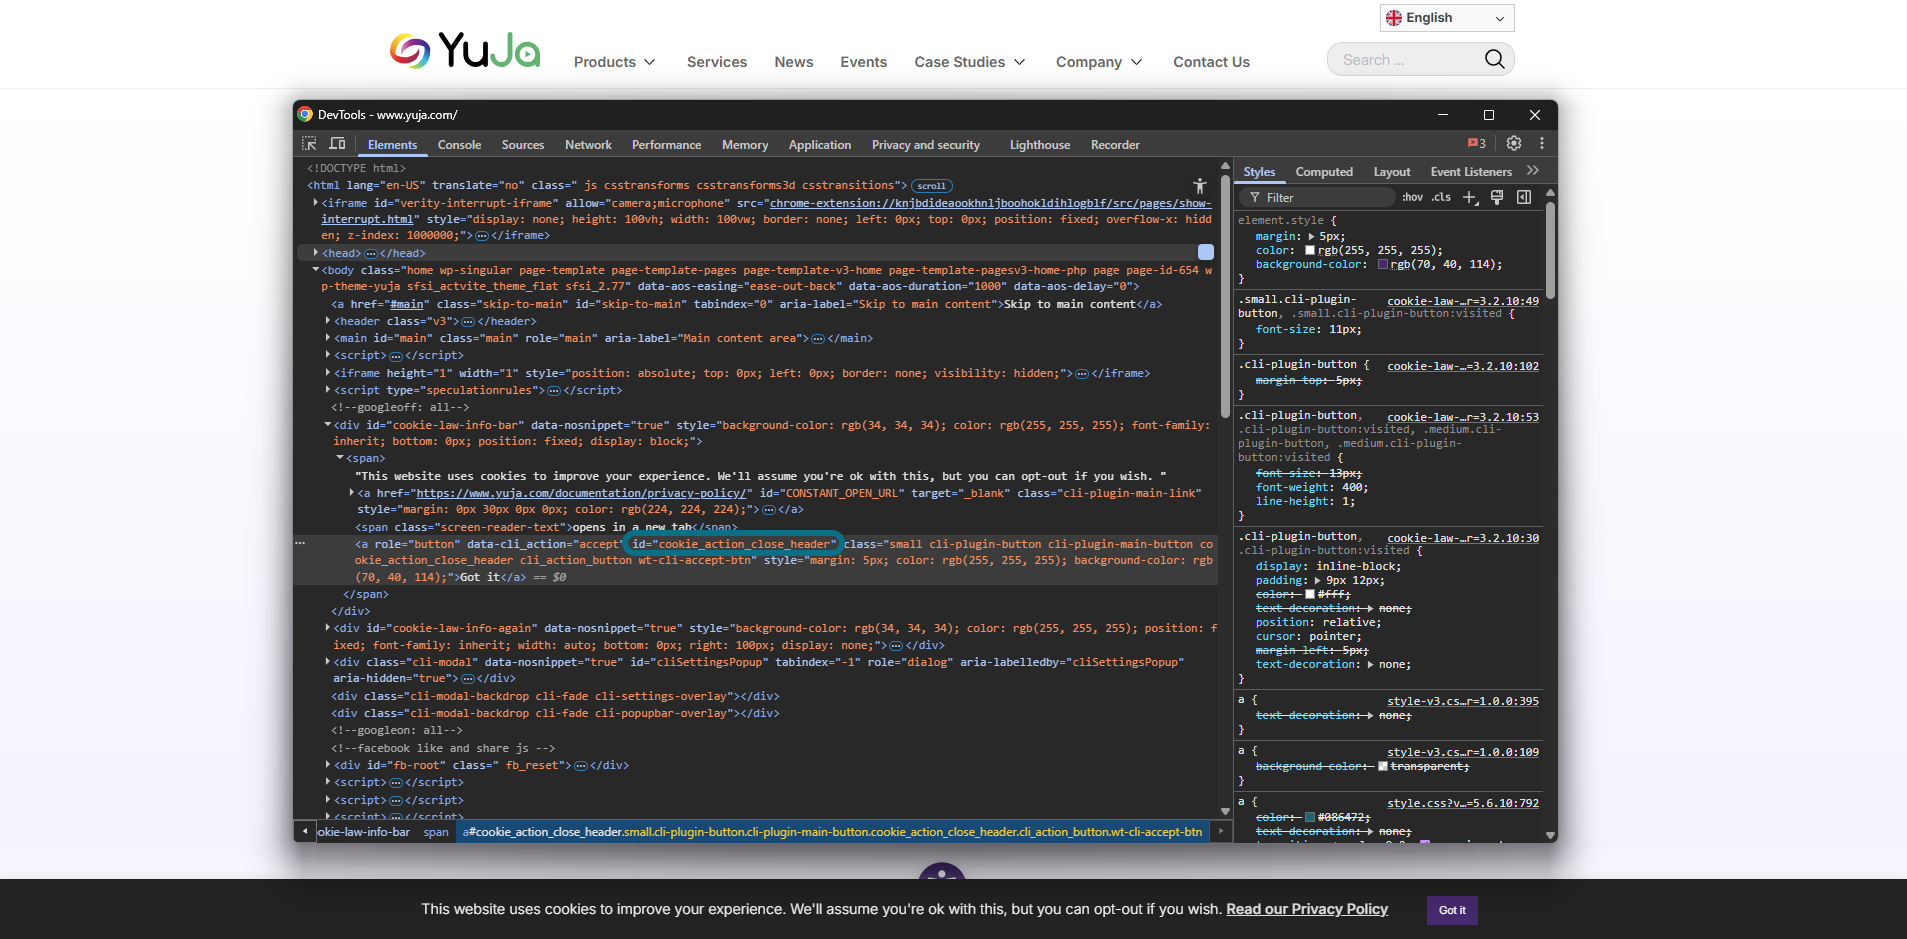Click the ellipsis inside the head element
This screenshot has height=939, width=1907.
point(370,254)
